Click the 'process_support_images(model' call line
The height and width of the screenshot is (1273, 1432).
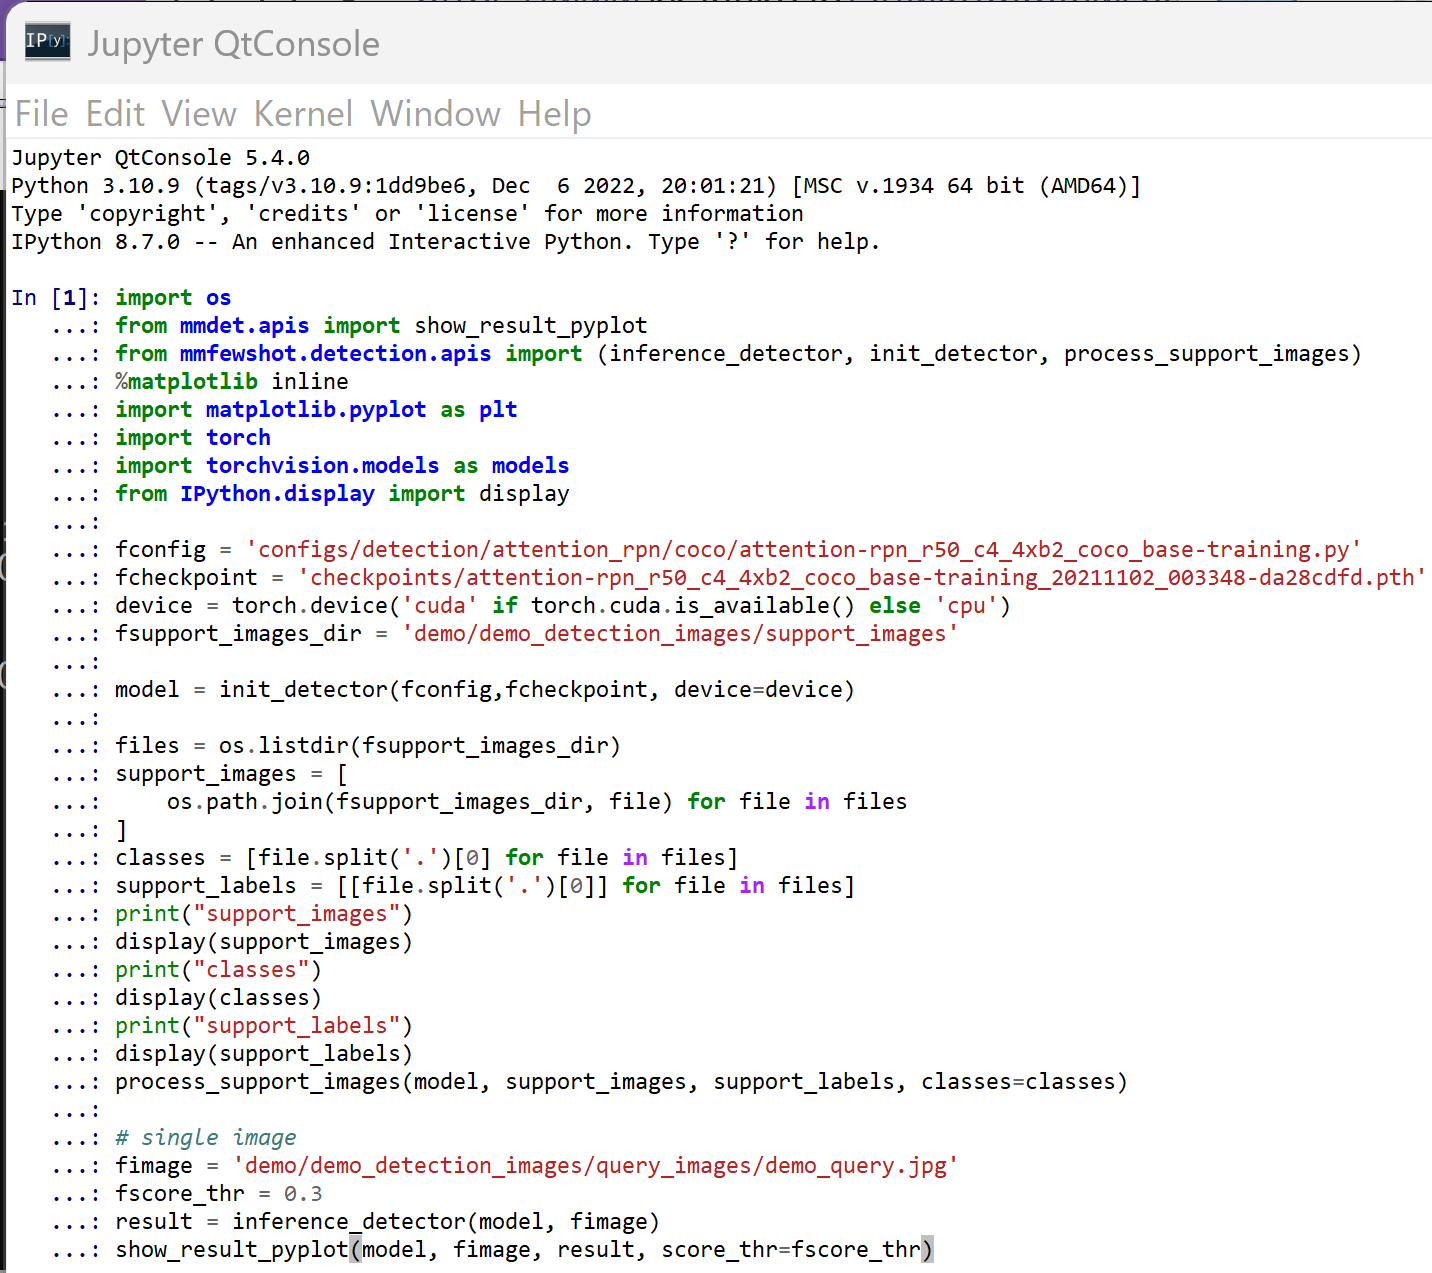pyautogui.click(x=621, y=1082)
